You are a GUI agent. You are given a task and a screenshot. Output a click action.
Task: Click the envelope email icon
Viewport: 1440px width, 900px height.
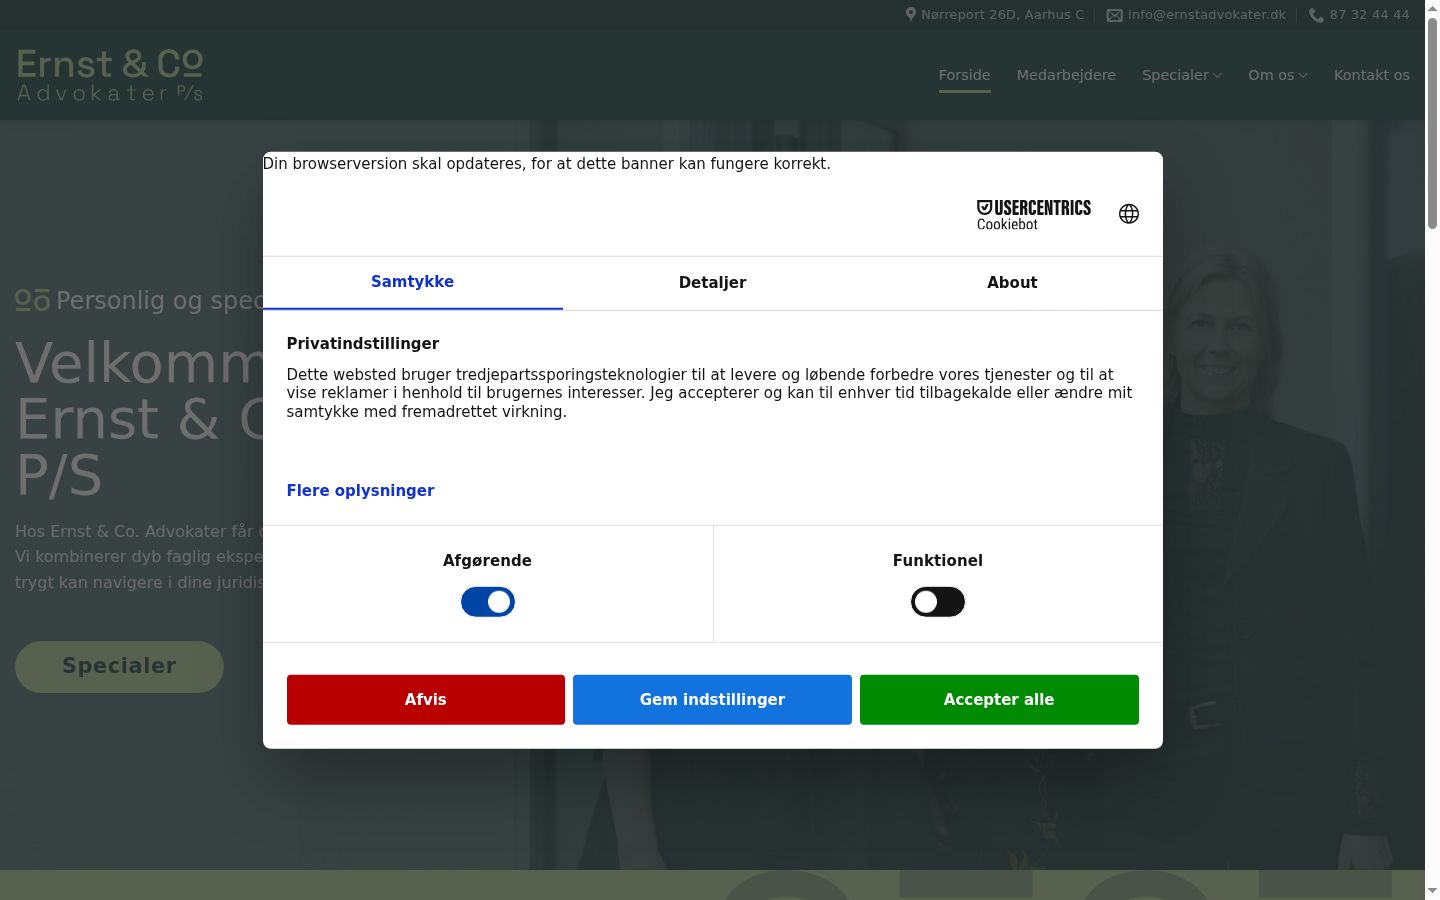coord(1115,15)
